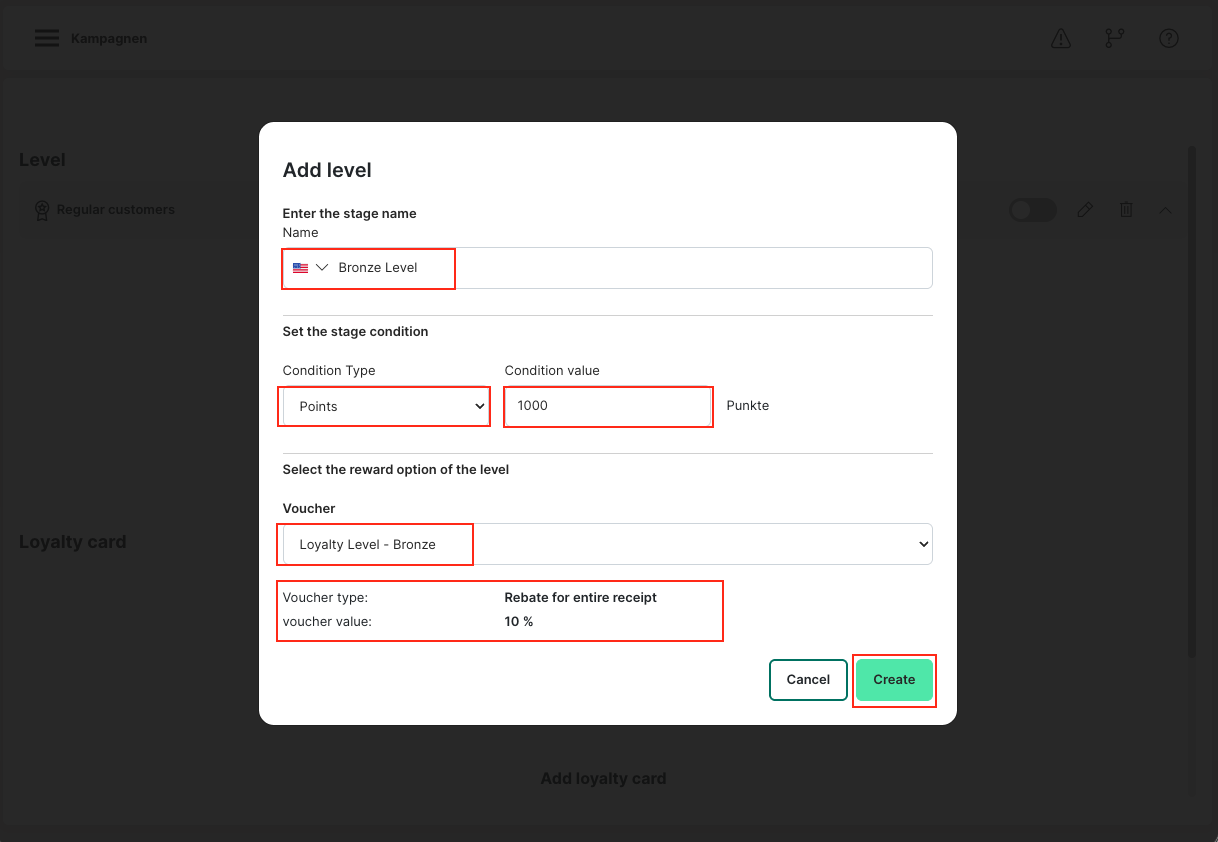Click Add loyalty card

coord(603,779)
